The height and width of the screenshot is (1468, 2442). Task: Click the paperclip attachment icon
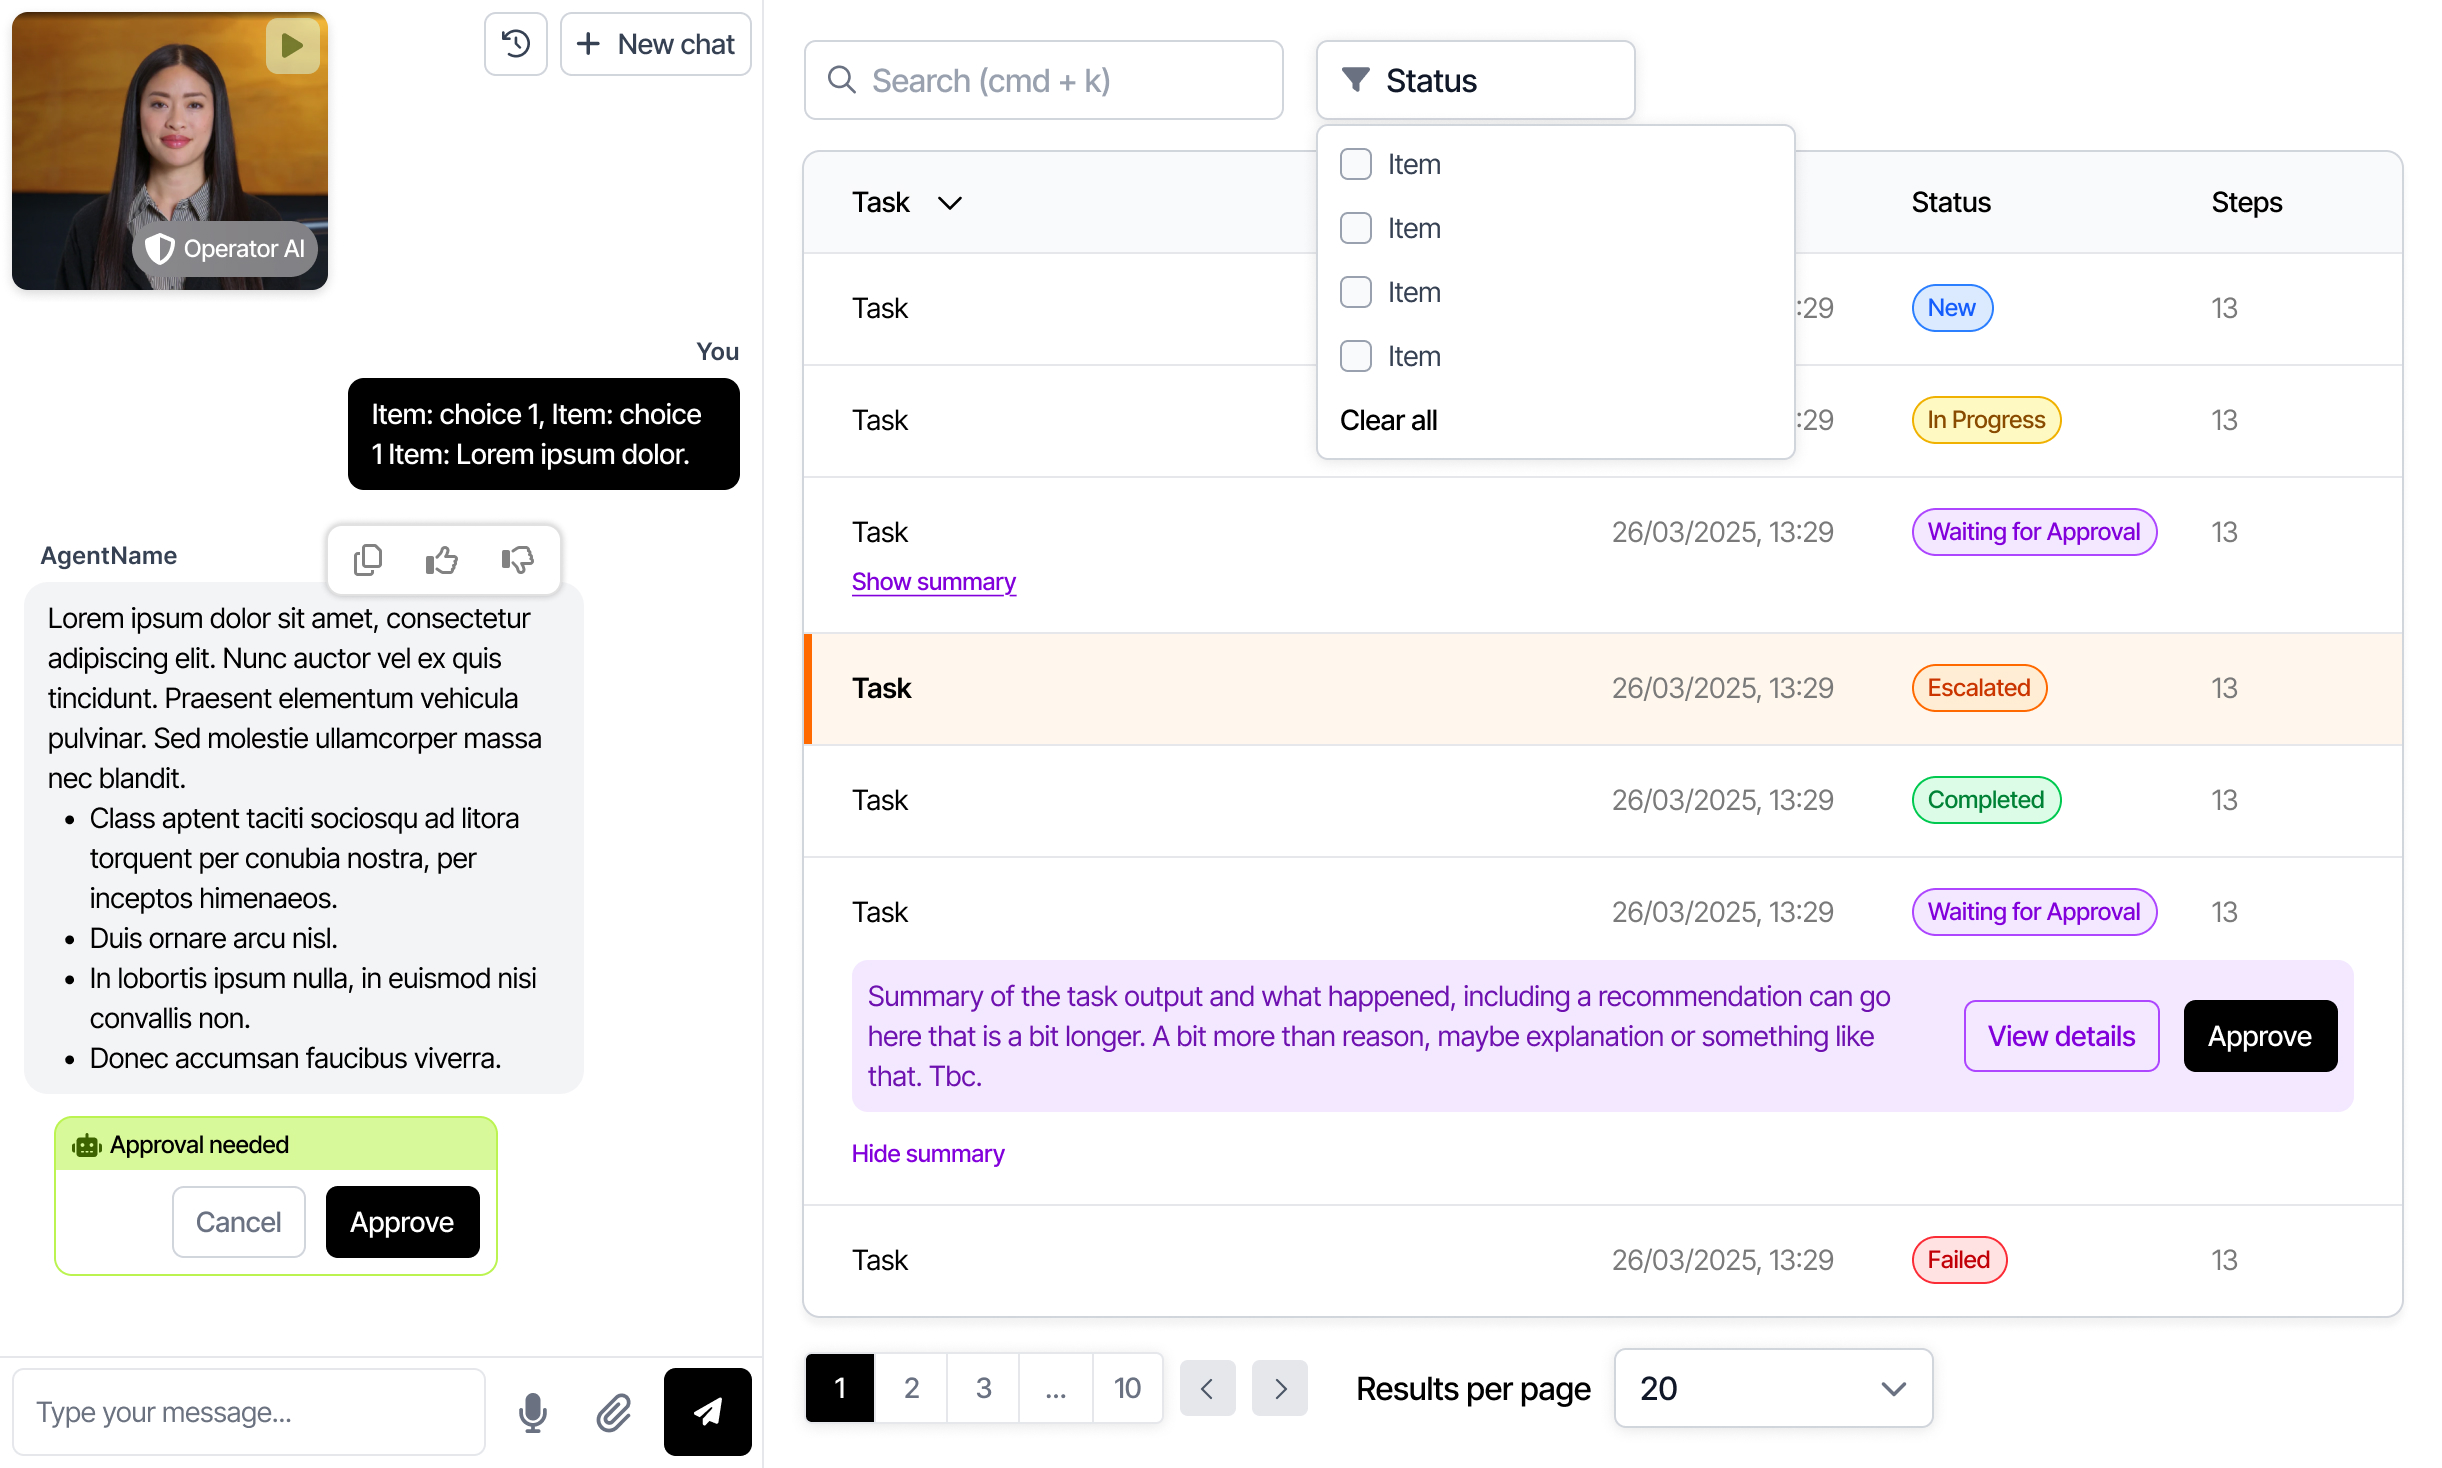point(613,1412)
